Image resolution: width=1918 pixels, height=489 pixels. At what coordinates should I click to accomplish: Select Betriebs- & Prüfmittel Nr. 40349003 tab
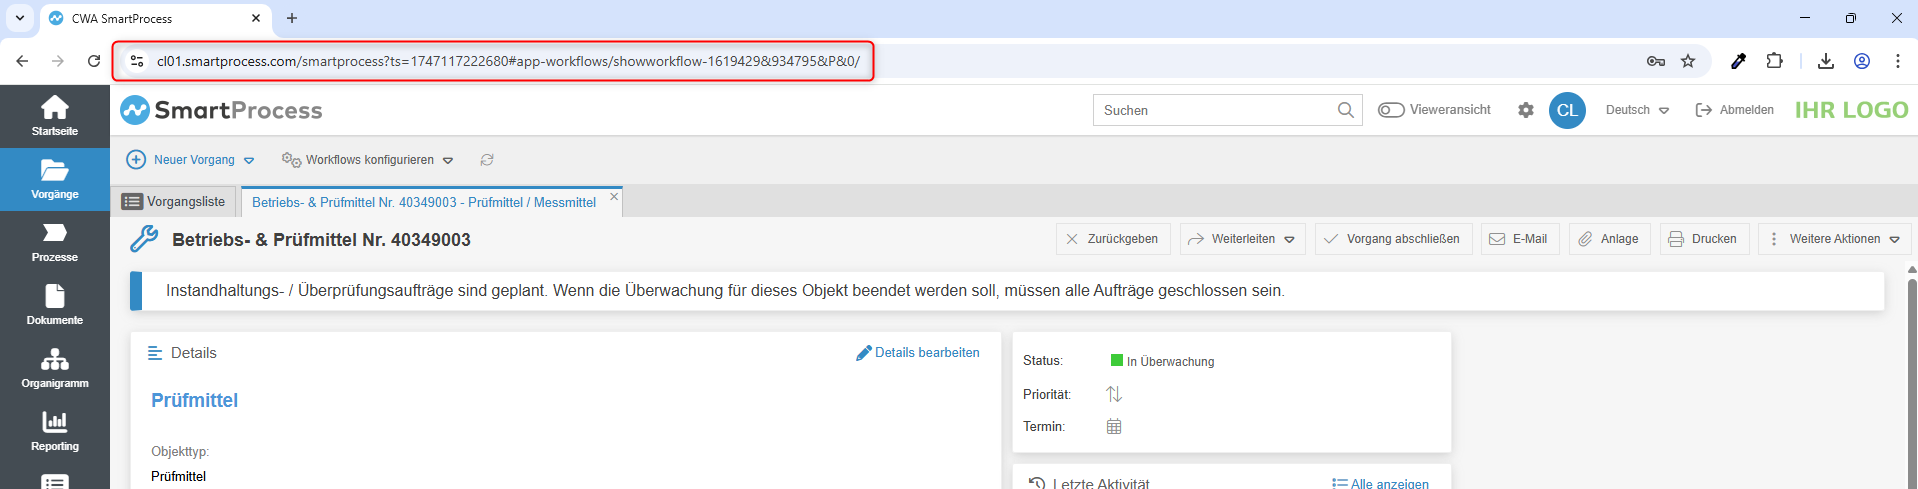tap(423, 202)
